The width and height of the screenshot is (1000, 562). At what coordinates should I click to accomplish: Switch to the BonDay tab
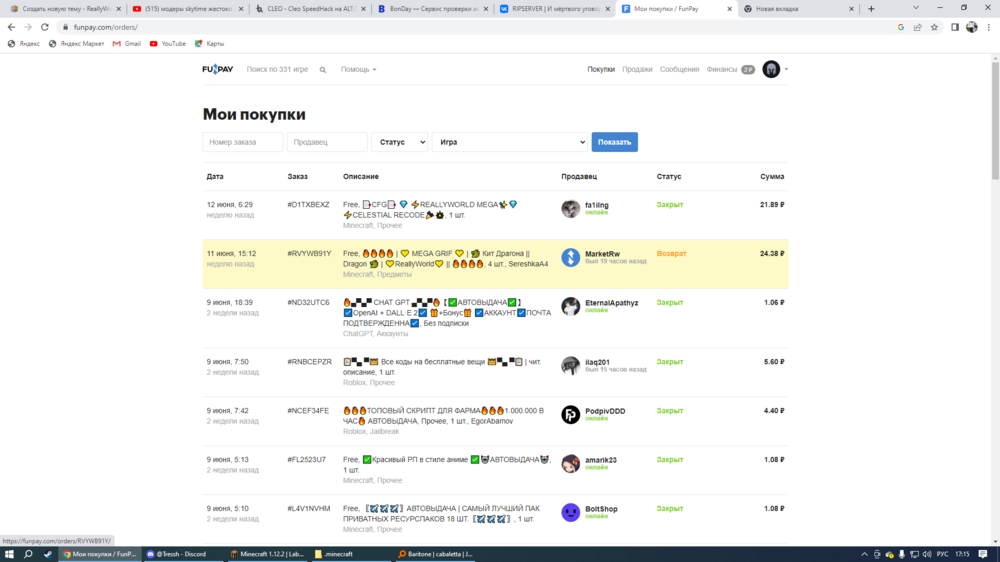click(x=433, y=9)
